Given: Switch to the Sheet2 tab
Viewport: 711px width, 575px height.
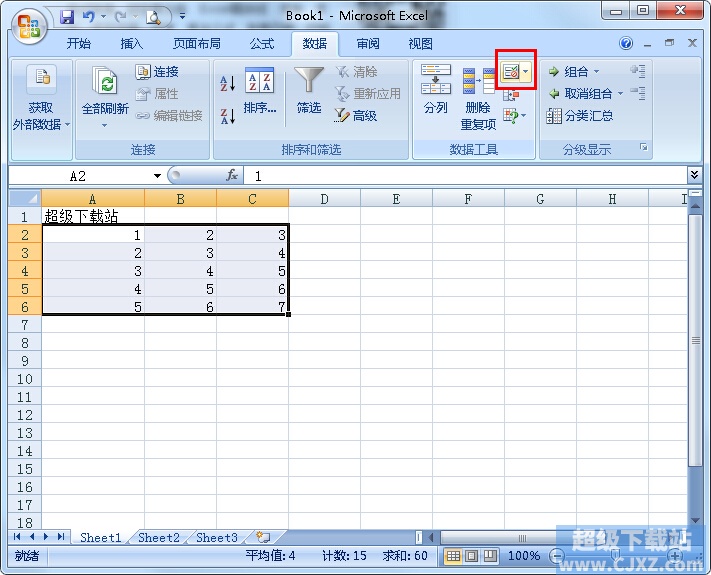Looking at the screenshot, I should [x=159, y=538].
